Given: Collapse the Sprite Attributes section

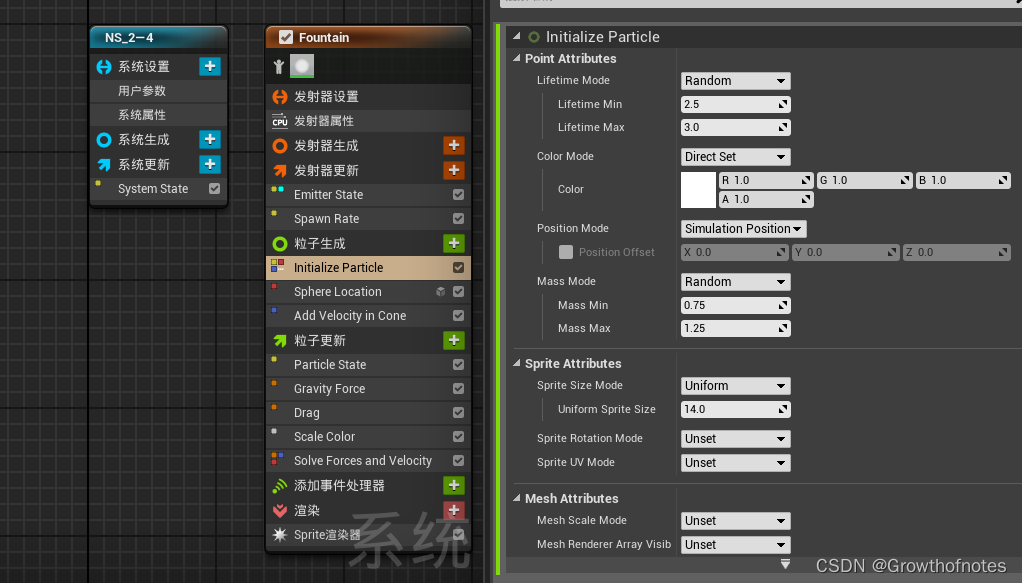Looking at the screenshot, I should tap(515, 363).
